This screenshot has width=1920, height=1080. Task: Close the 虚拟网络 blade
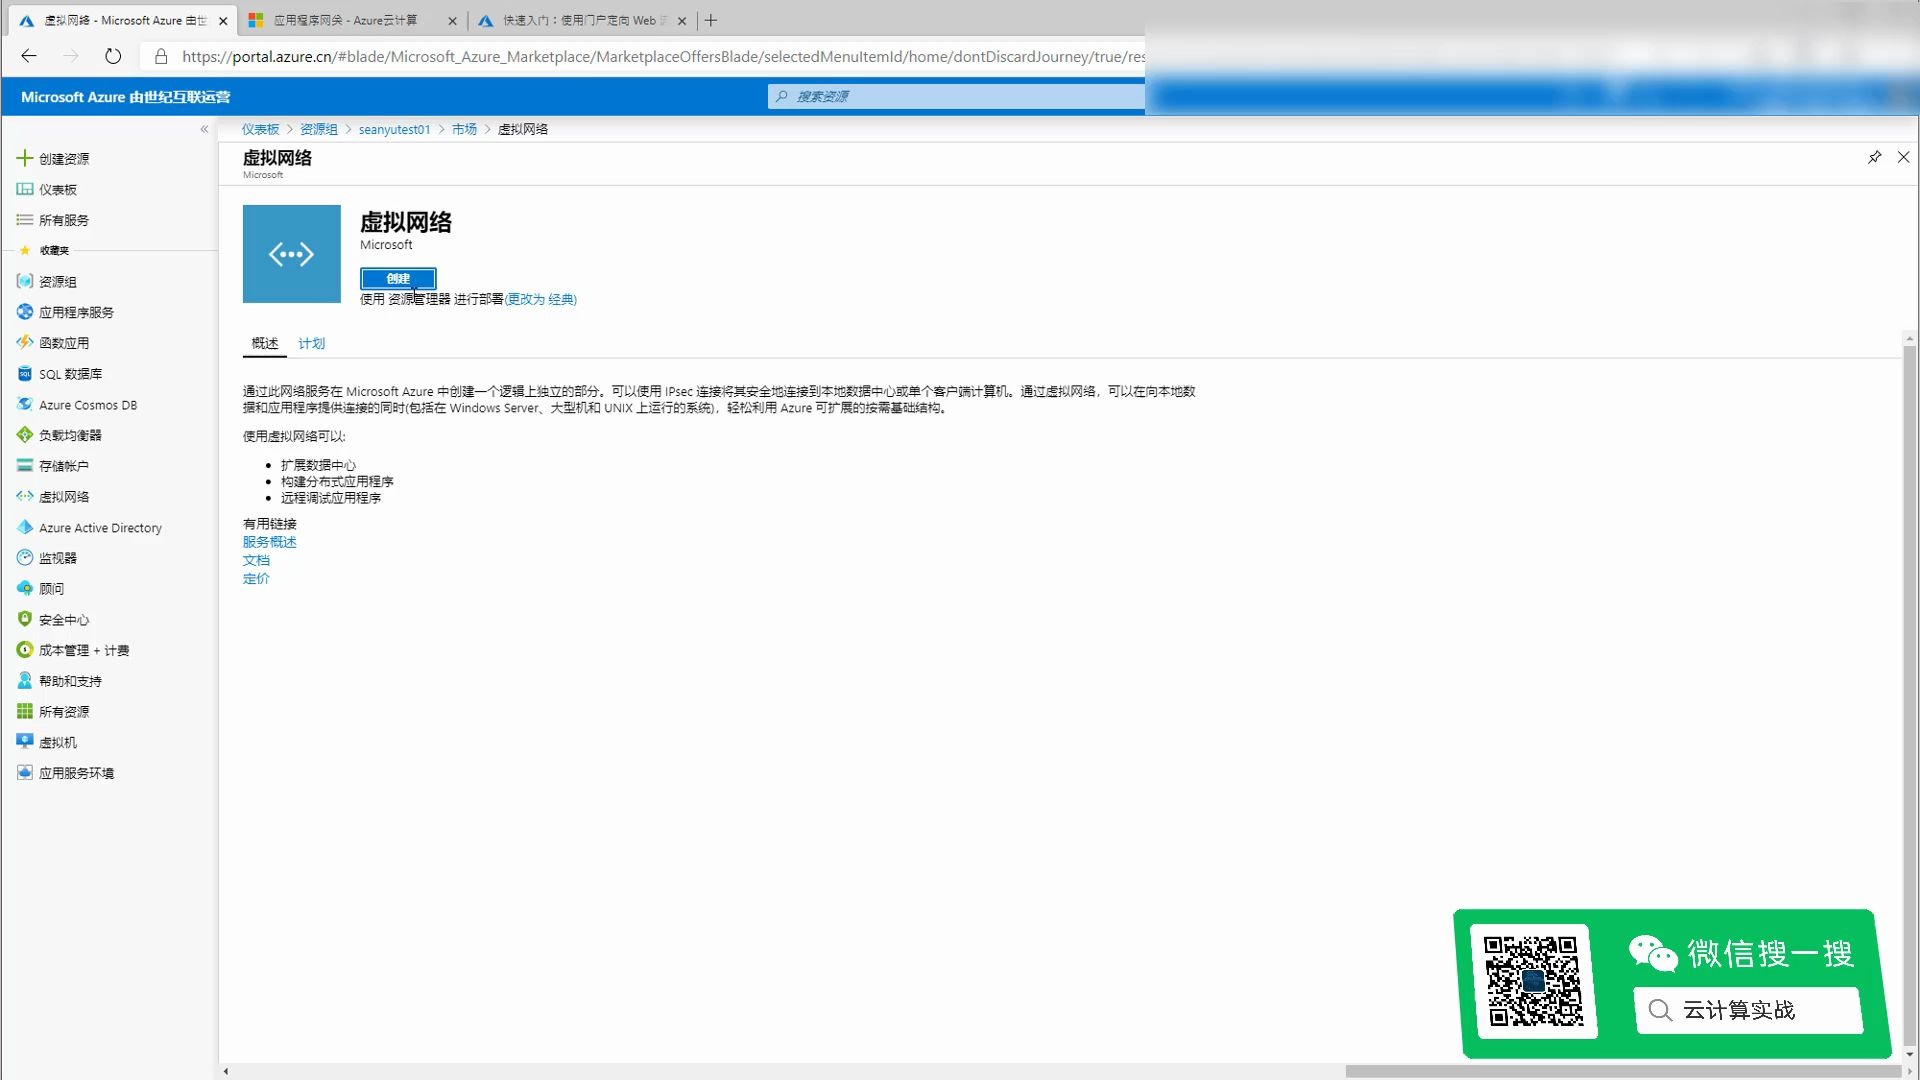tap(1904, 157)
